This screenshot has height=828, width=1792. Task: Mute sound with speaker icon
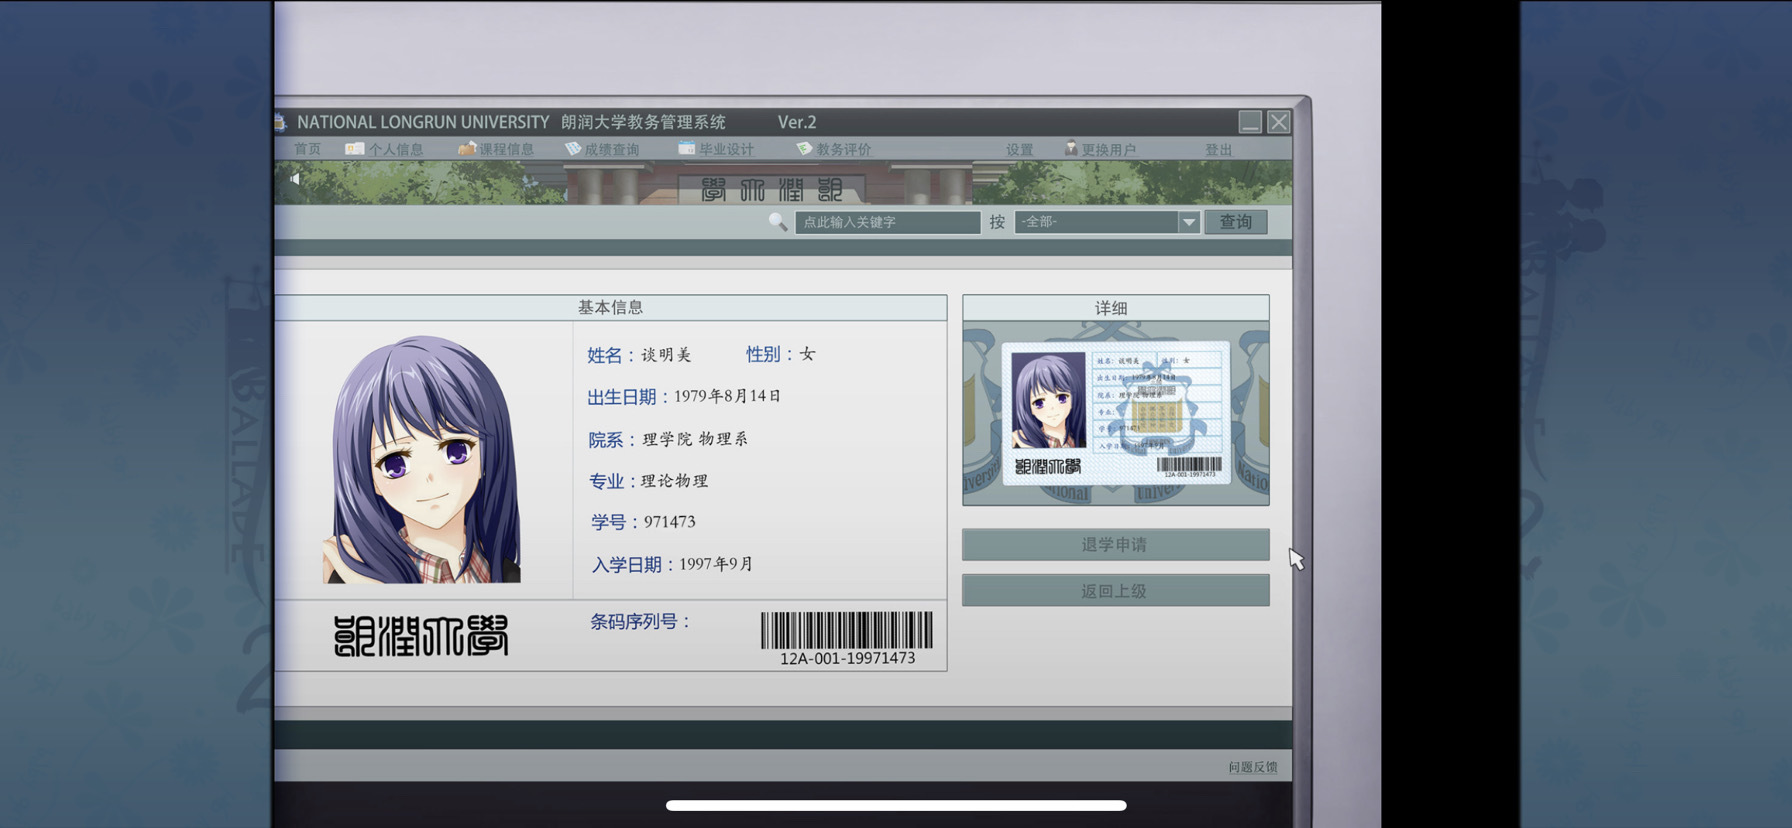295,179
